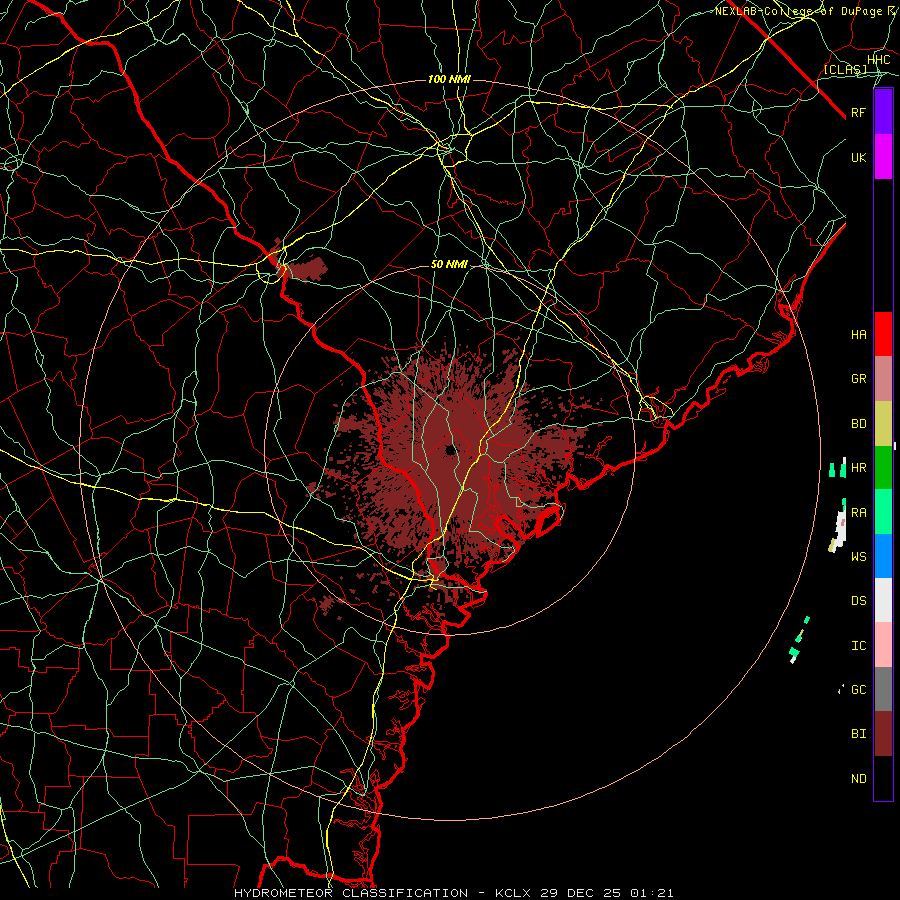The image size is (900, 900).
Task: Click the GC gray legend swatch
Action: (883, 689)
